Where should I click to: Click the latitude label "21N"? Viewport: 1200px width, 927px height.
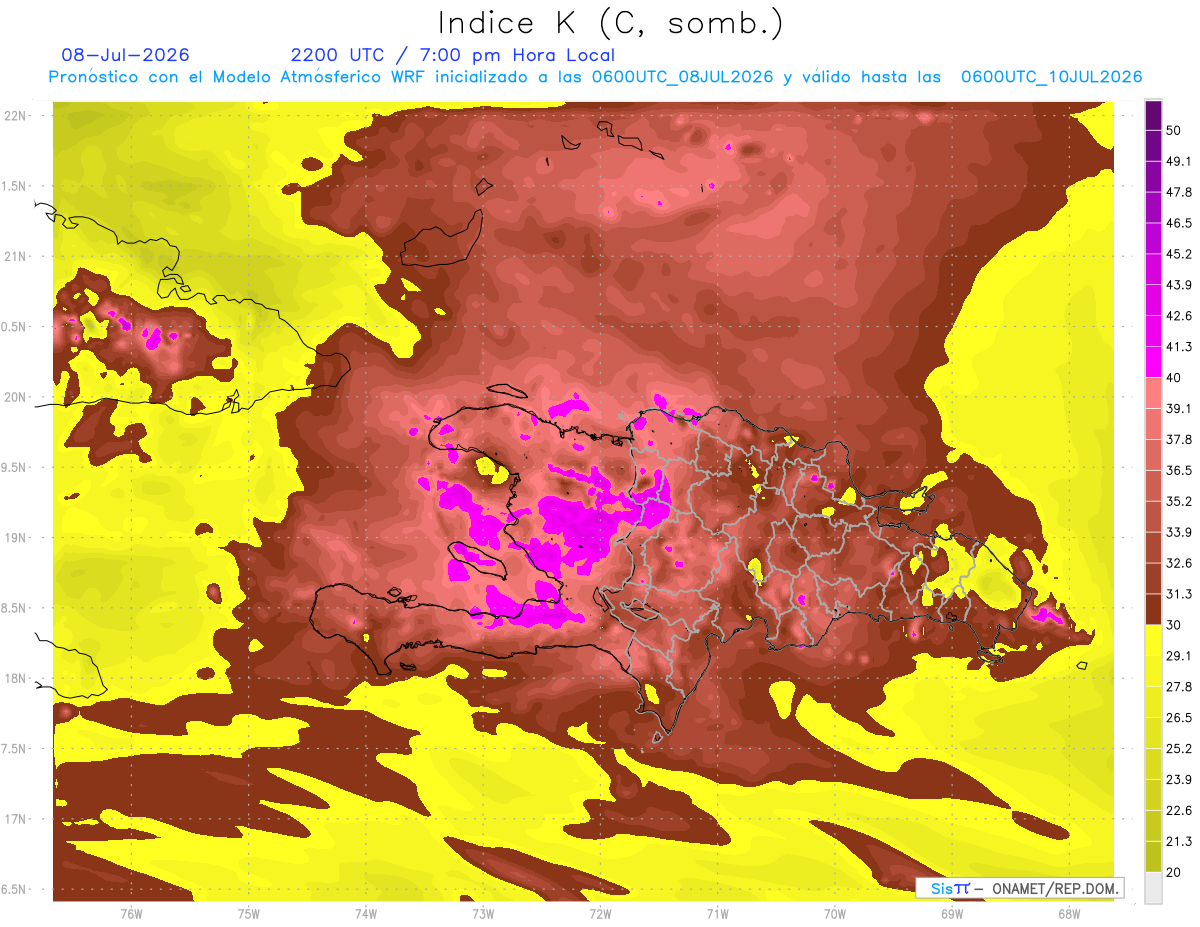click(15, 256)
